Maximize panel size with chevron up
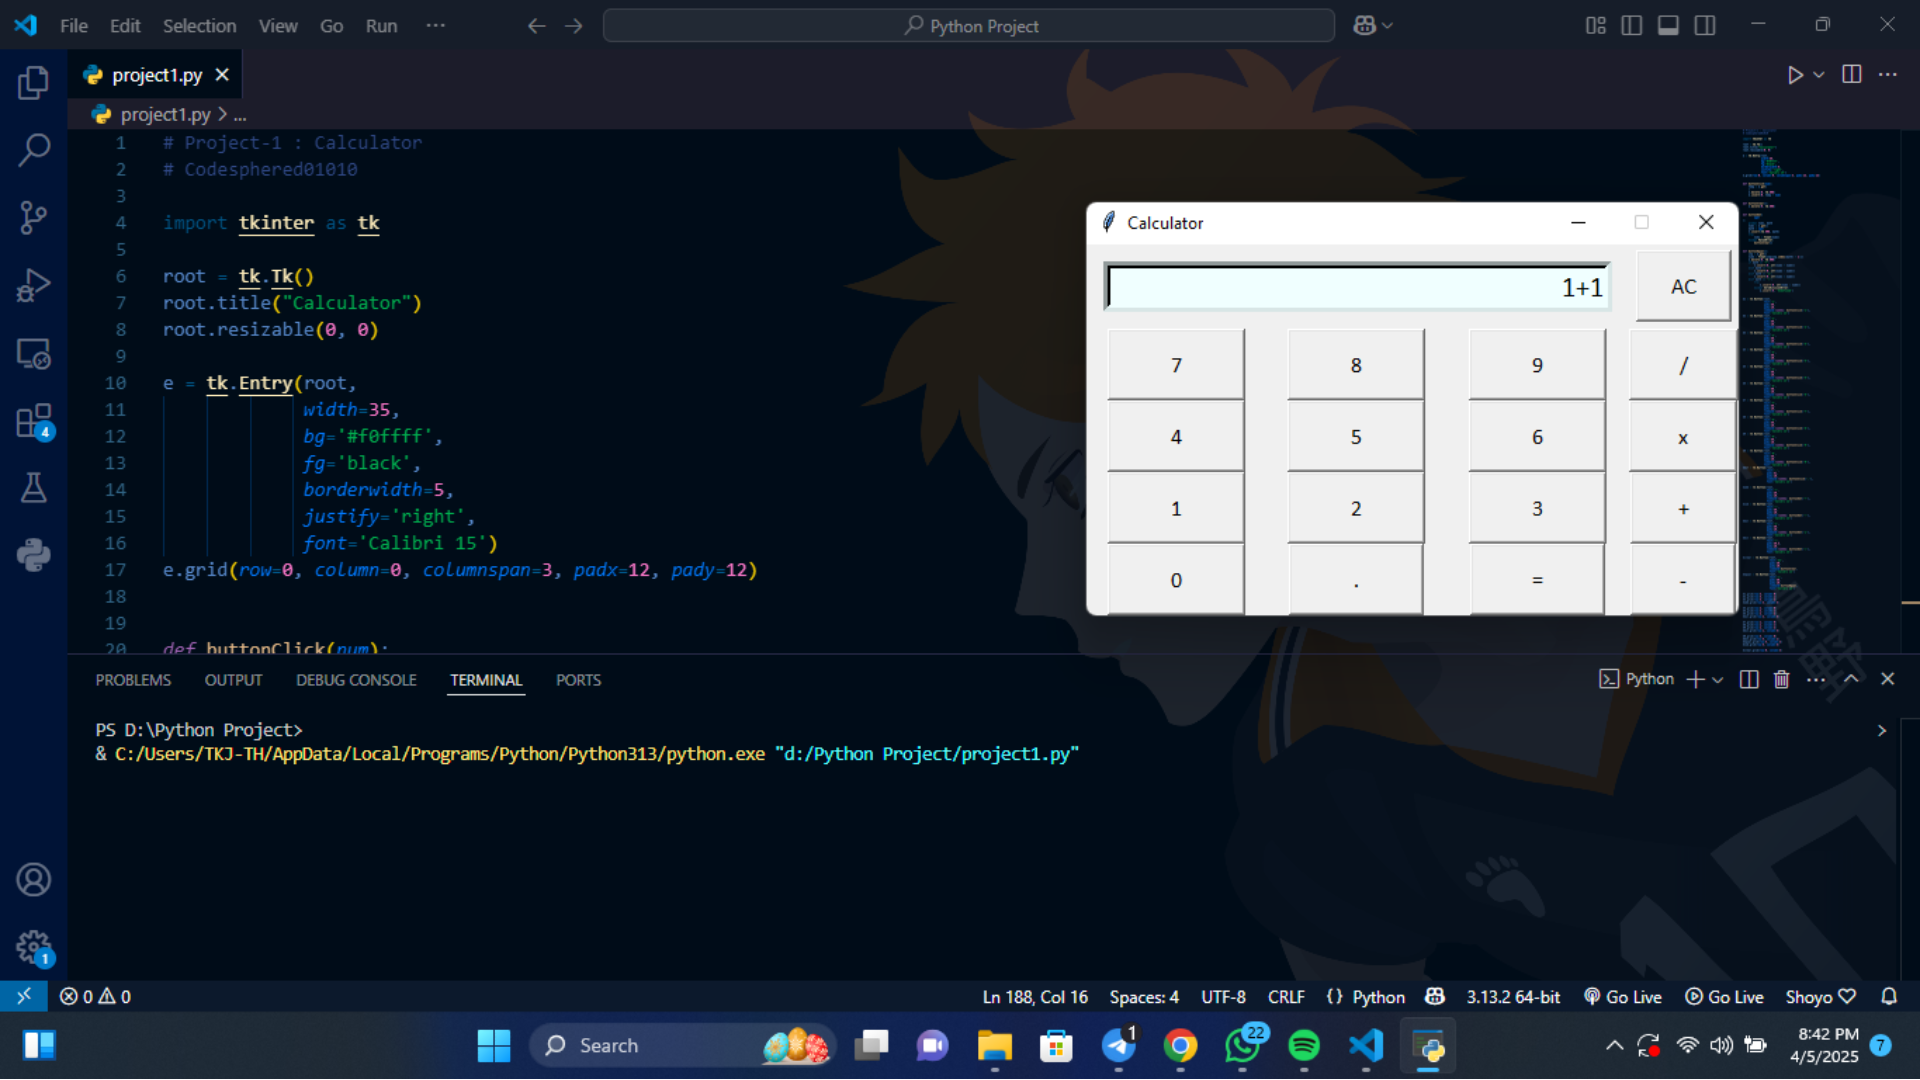Viewport: 1920px width, 1080px height. tap(1851, 679)
